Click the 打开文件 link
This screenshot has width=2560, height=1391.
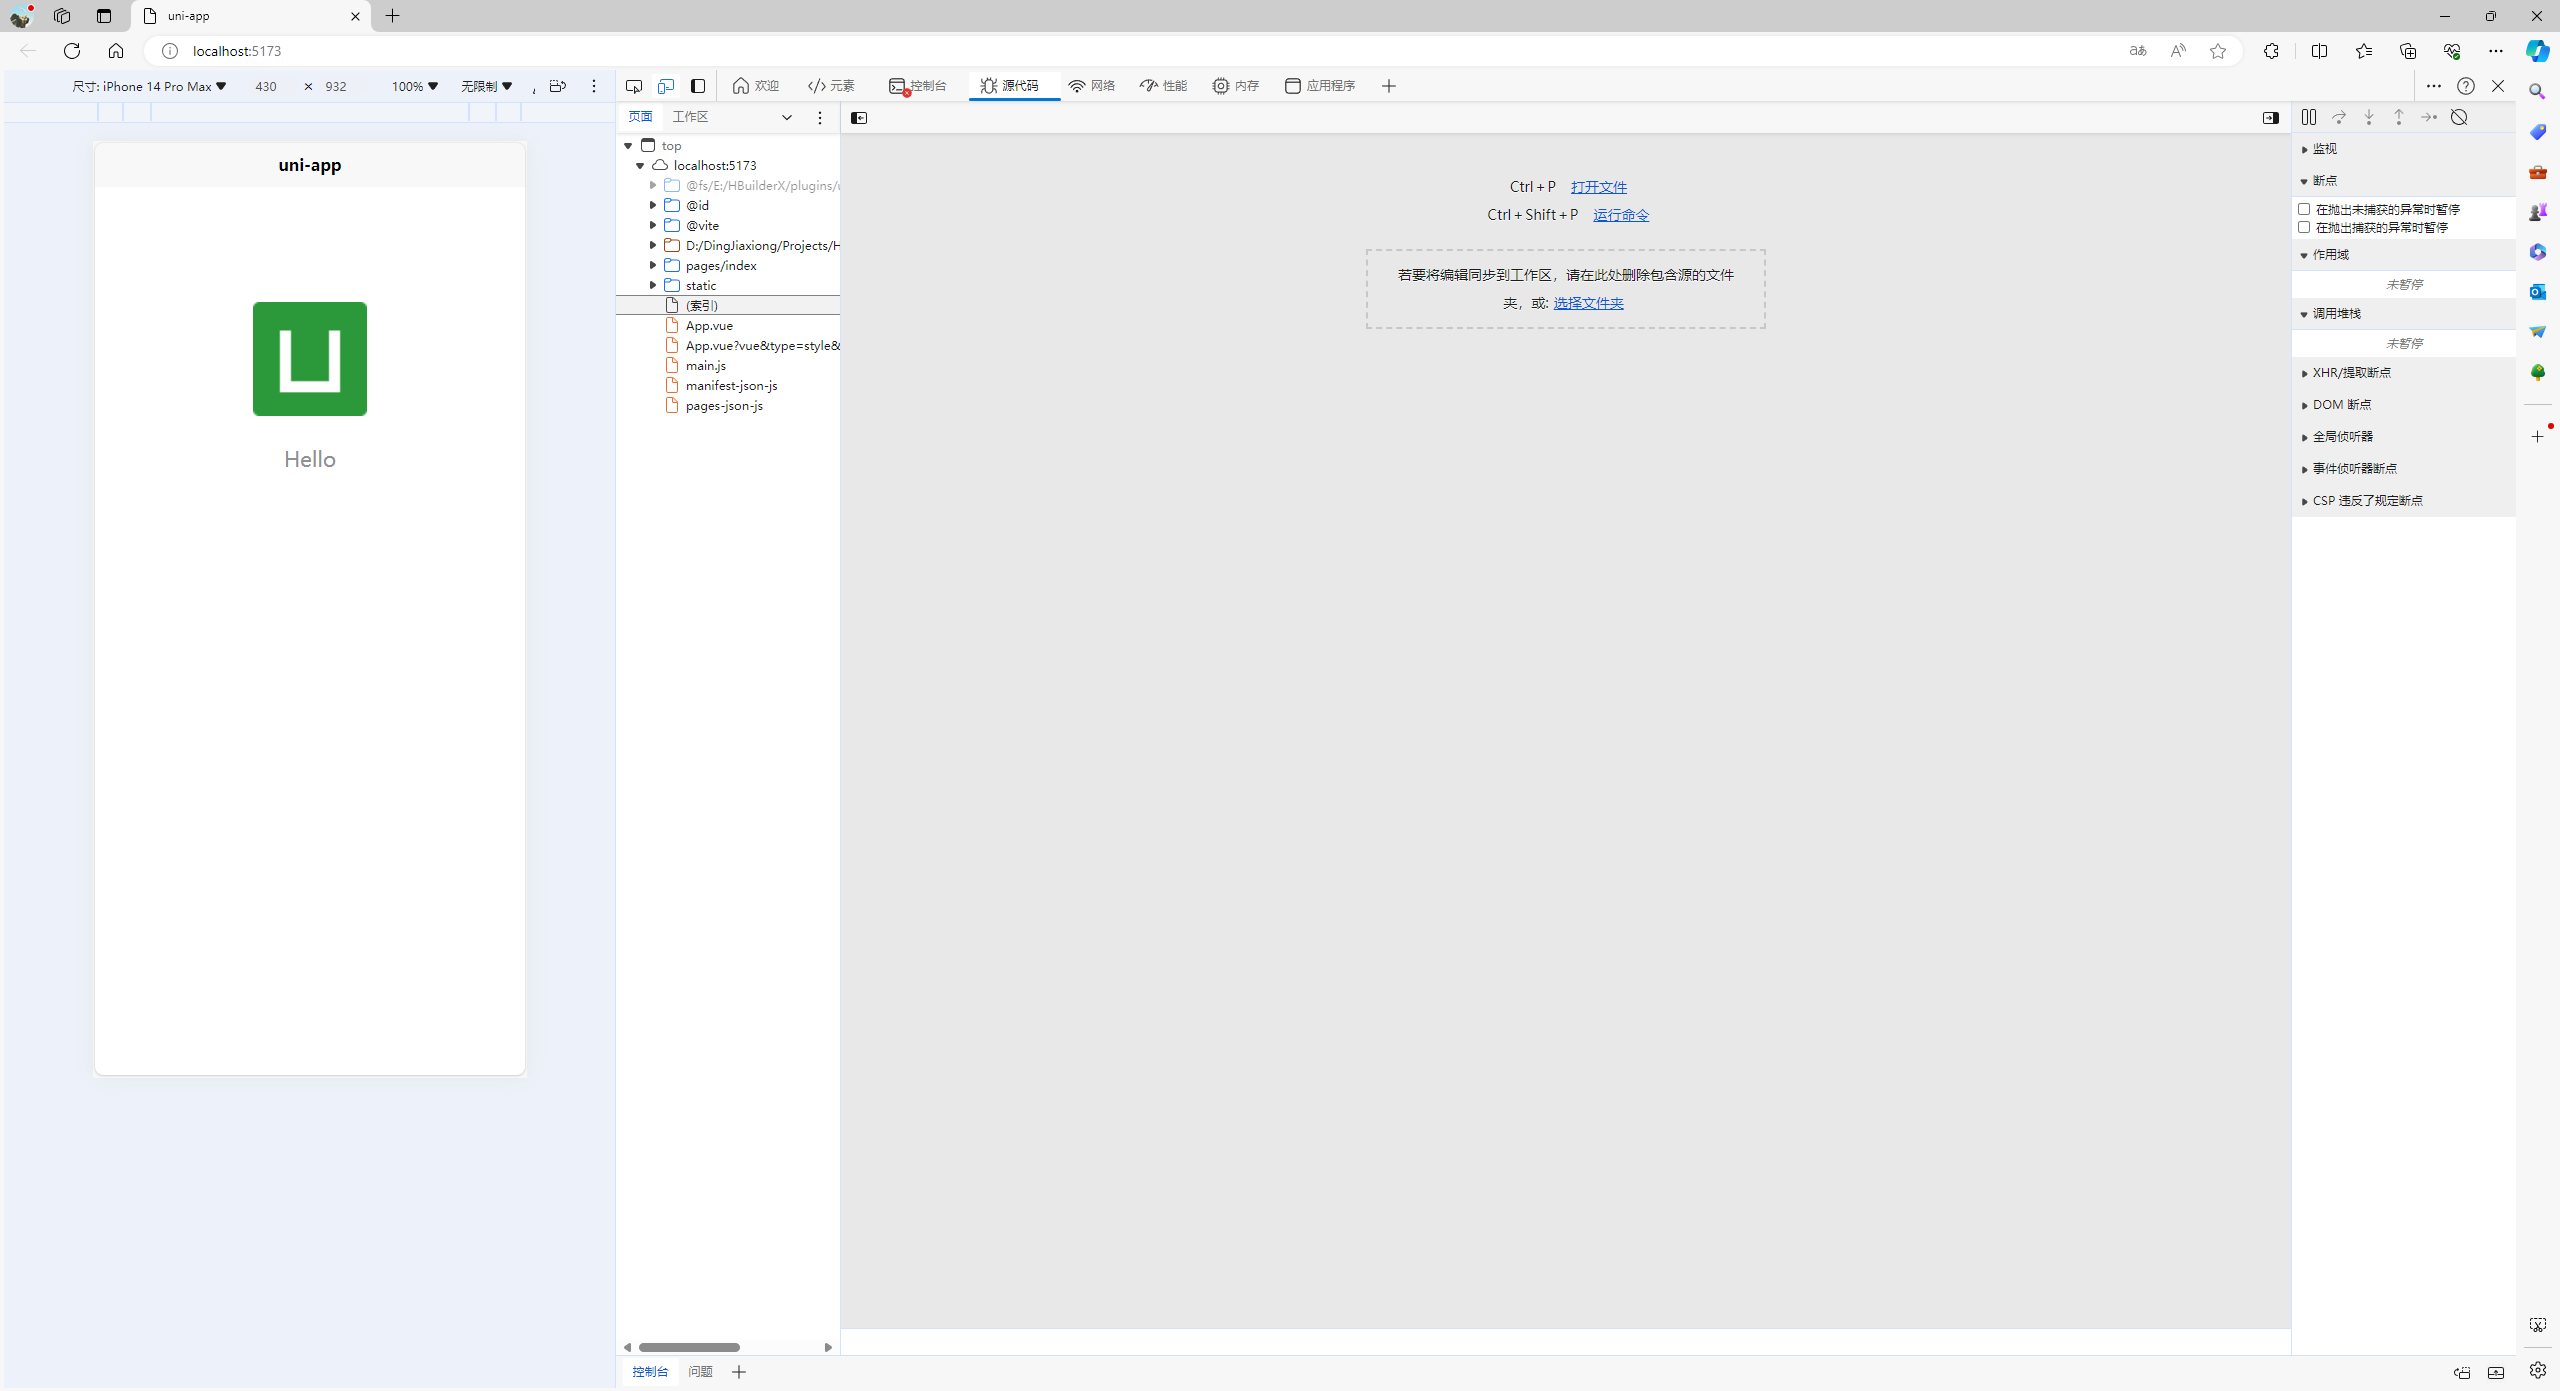1598,187
